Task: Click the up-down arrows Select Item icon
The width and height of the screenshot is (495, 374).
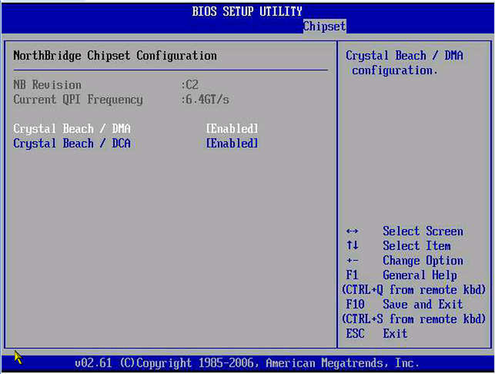Action: point(352,245)
